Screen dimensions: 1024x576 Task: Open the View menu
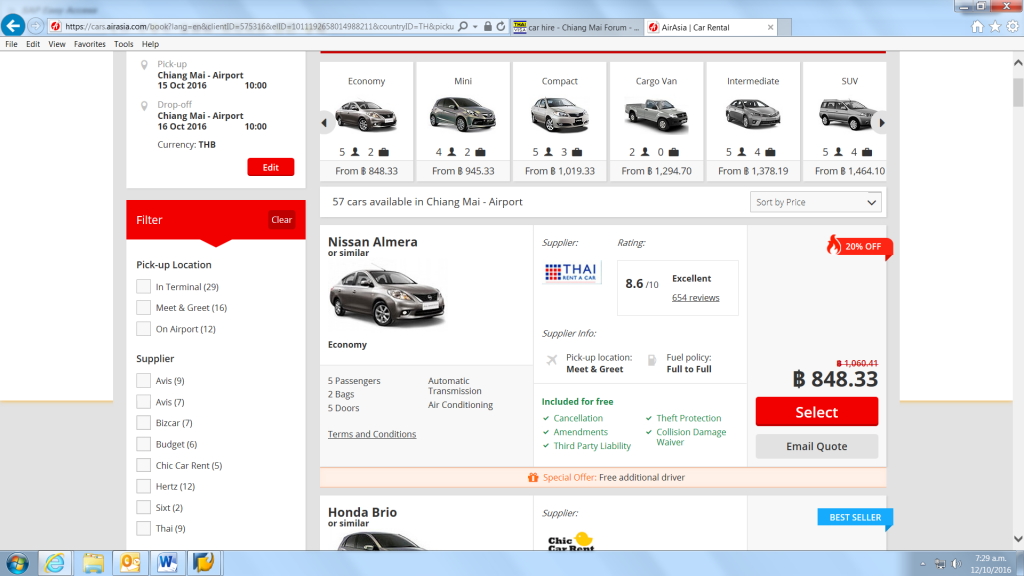coord(57,44)
